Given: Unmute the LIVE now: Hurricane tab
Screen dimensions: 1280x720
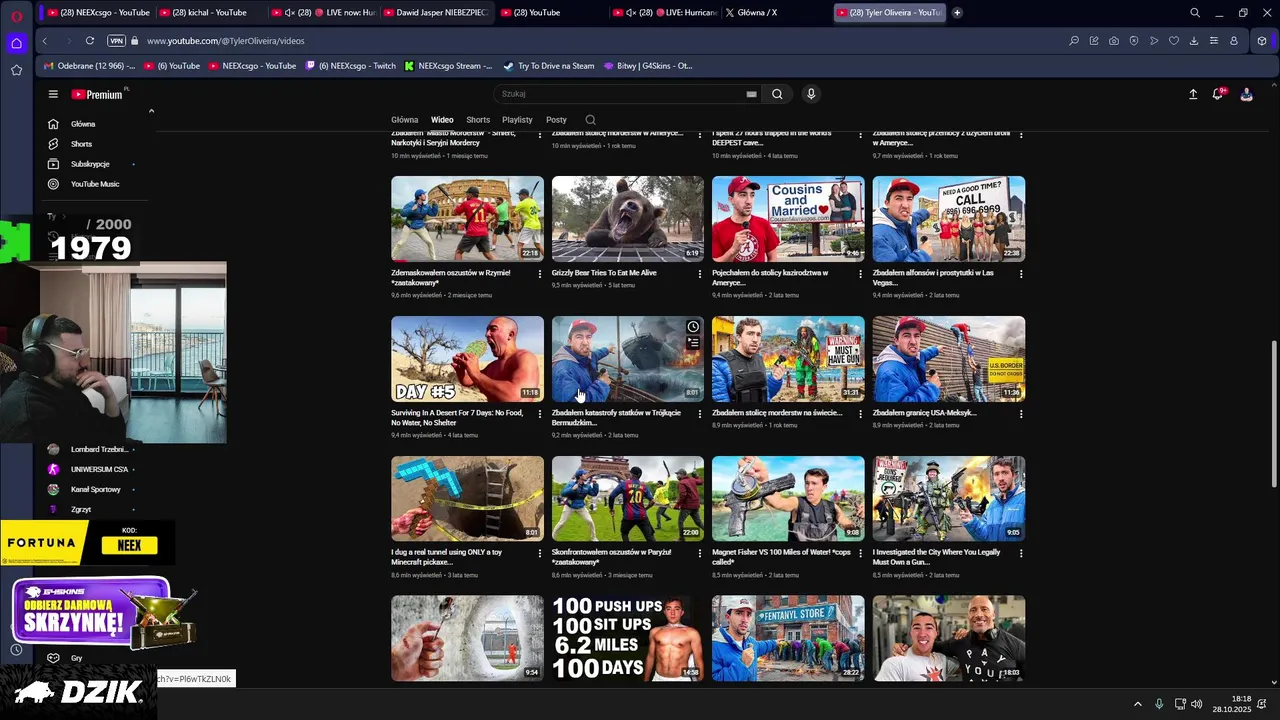Looking at the screenshot, I should 289,13.
